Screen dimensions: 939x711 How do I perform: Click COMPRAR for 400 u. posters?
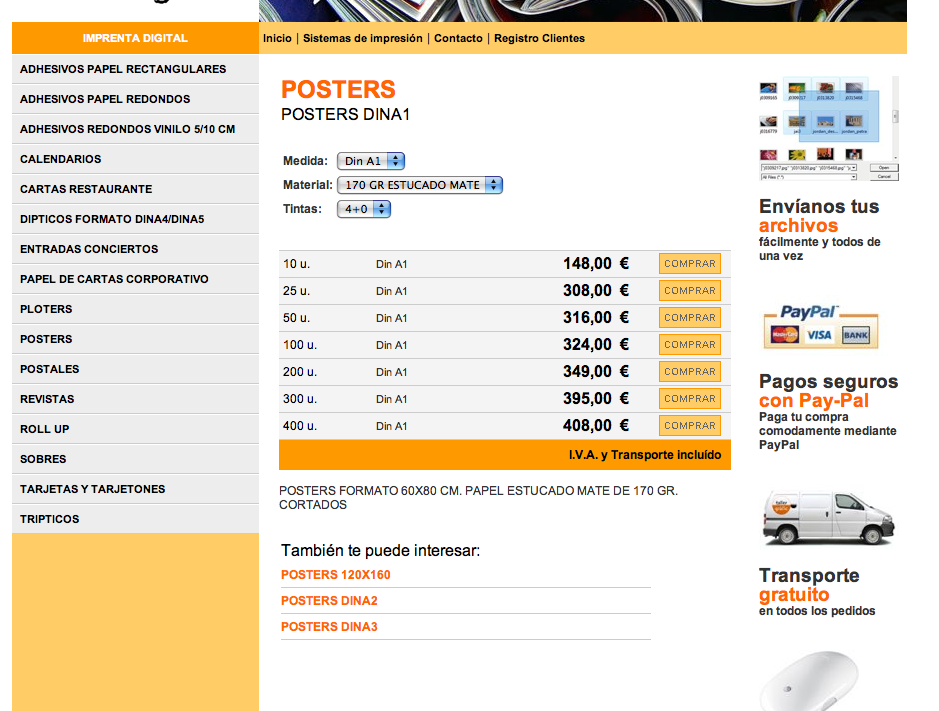689,425
